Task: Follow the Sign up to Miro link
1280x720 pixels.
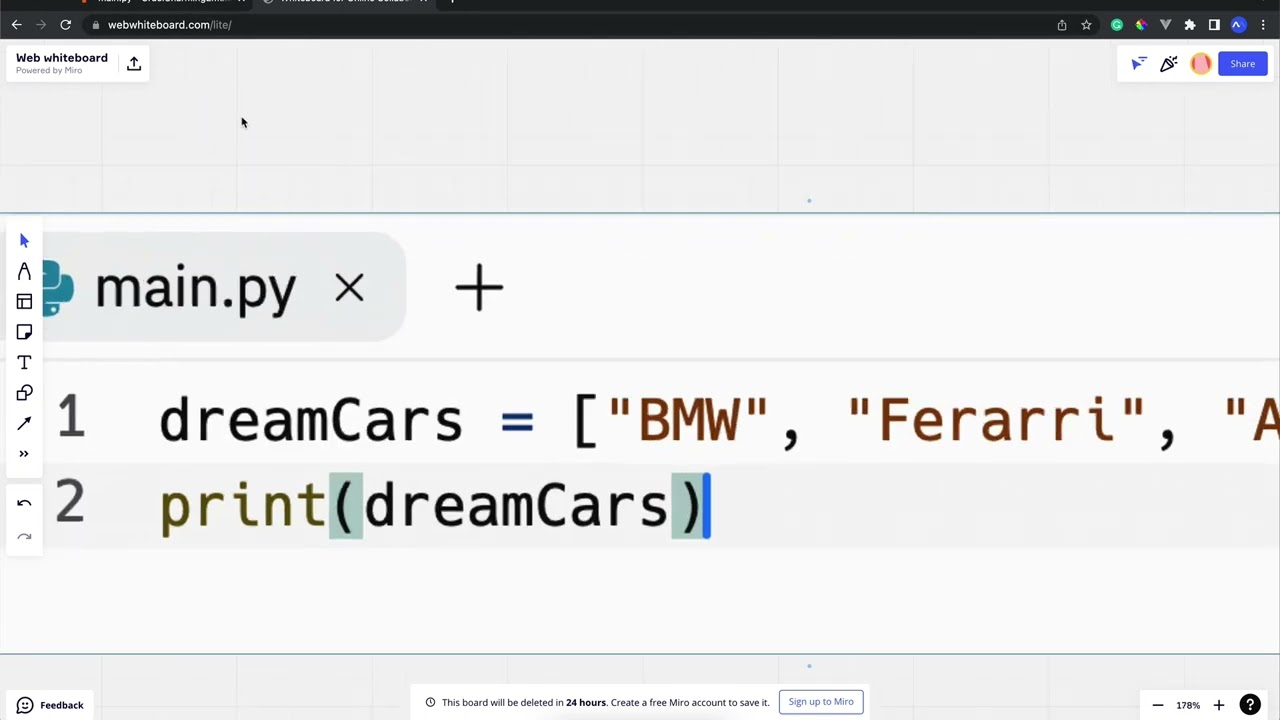Action: pyautogui.click(x=821, y=702)
